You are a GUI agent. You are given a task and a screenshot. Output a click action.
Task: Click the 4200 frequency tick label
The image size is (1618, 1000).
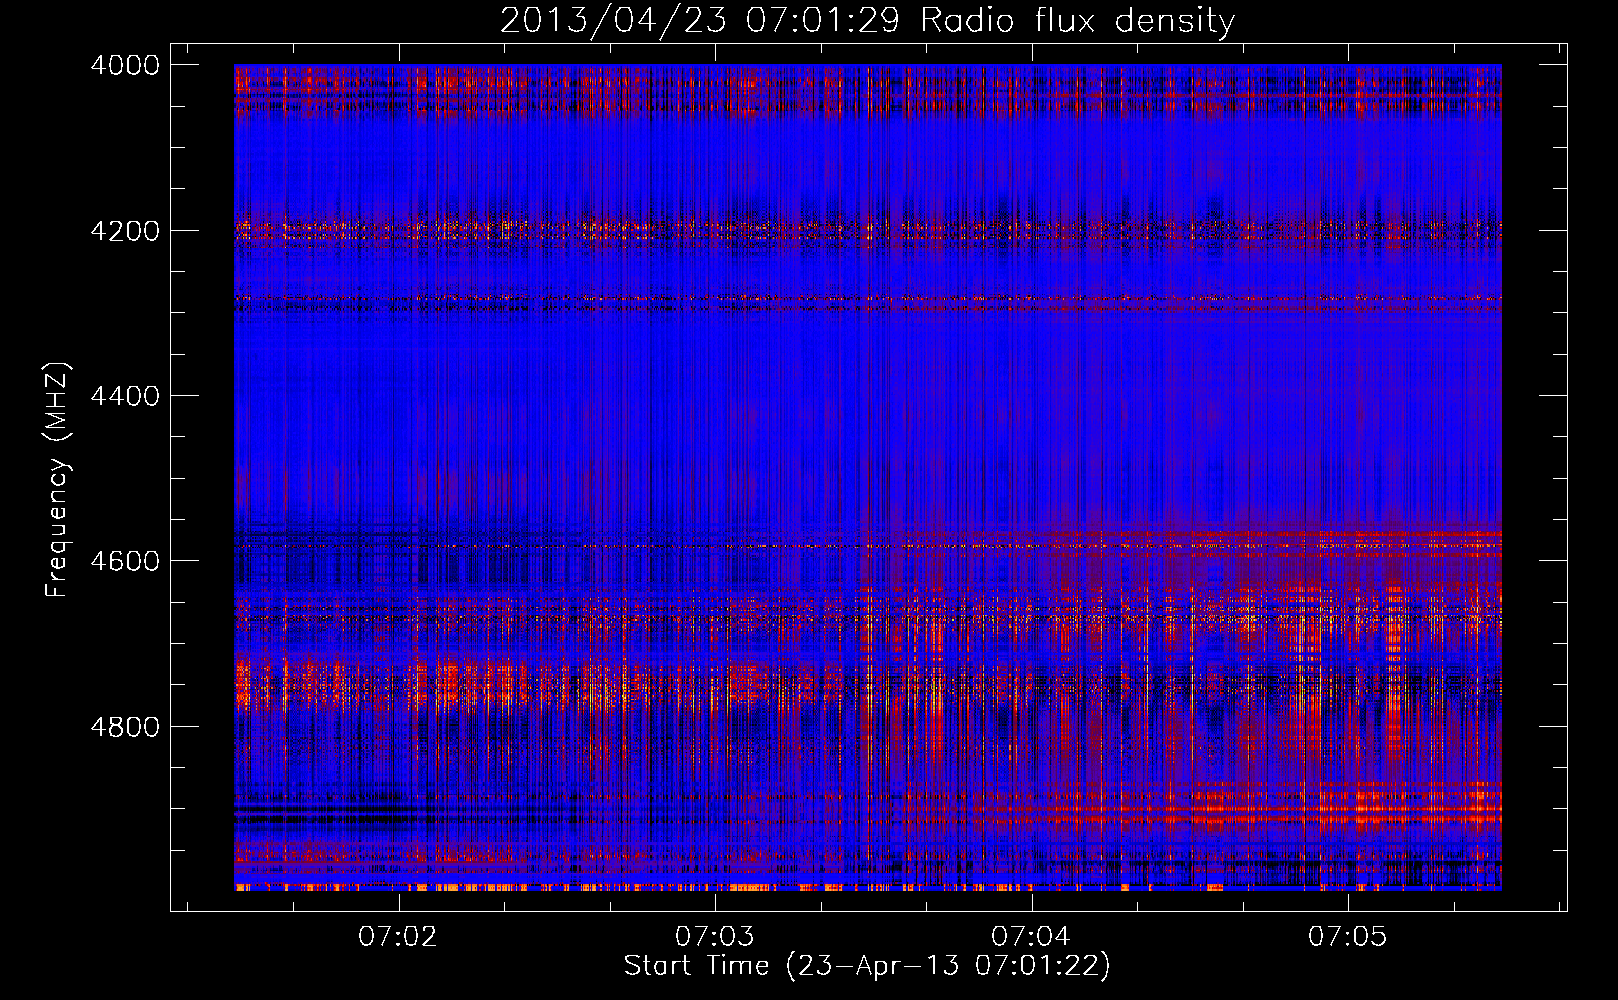[x=125, y=230]
